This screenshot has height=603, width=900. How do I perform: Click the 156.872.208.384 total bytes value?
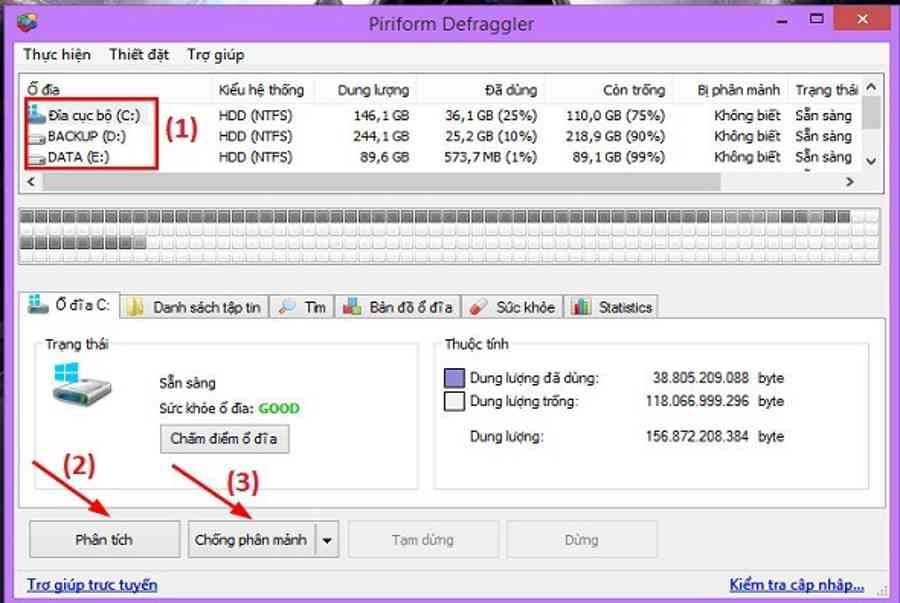697,437
